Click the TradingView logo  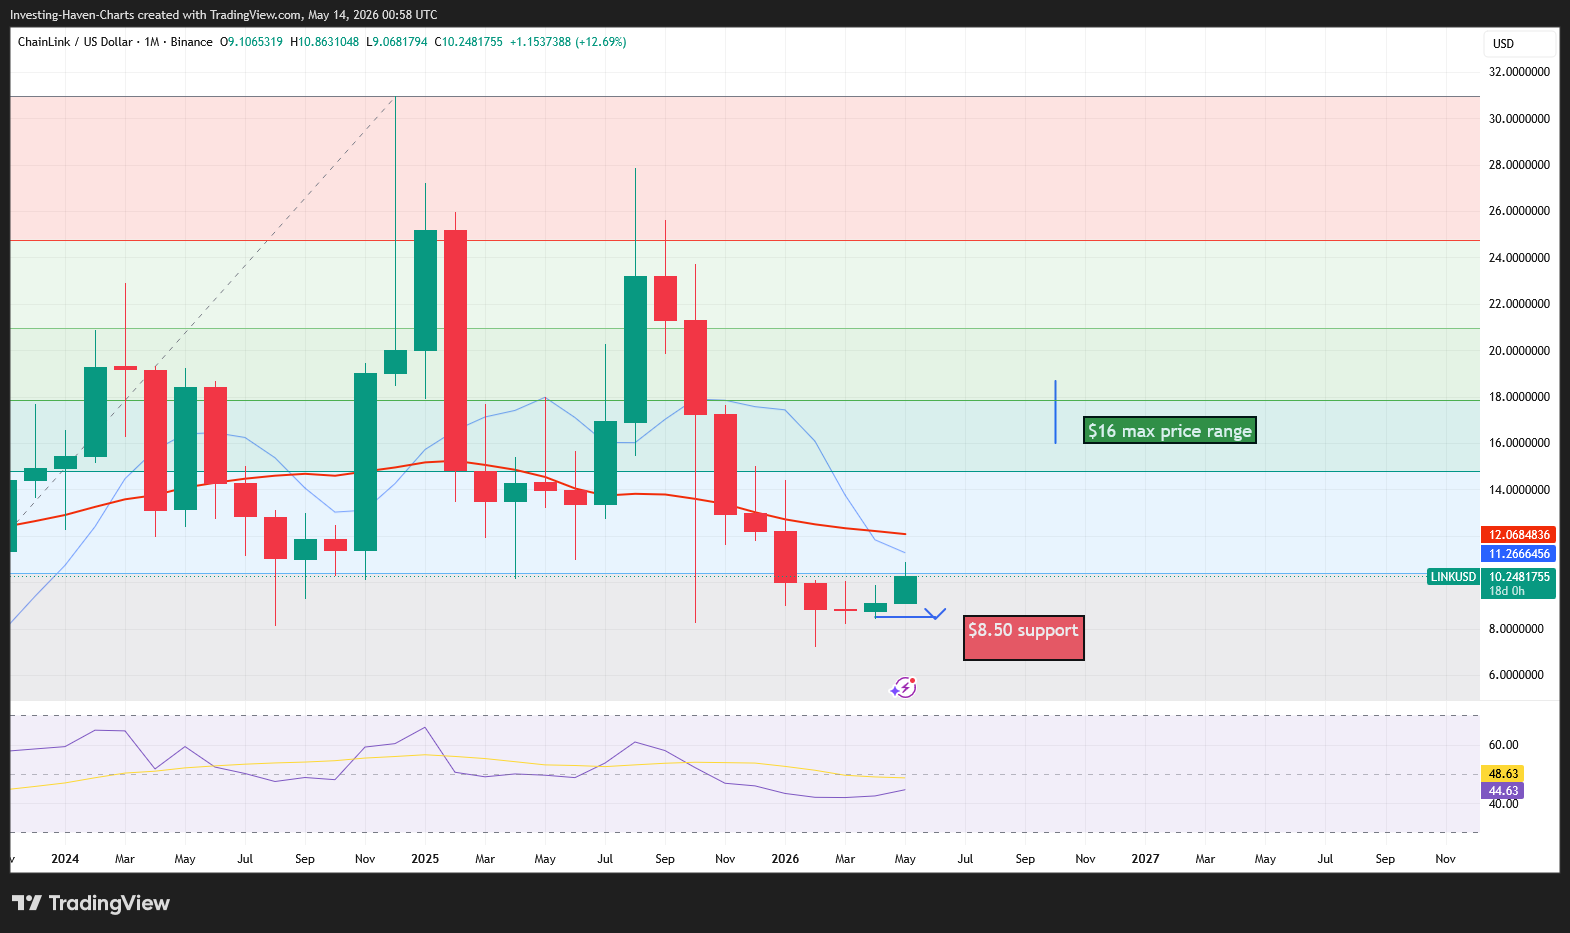point(91,903)
